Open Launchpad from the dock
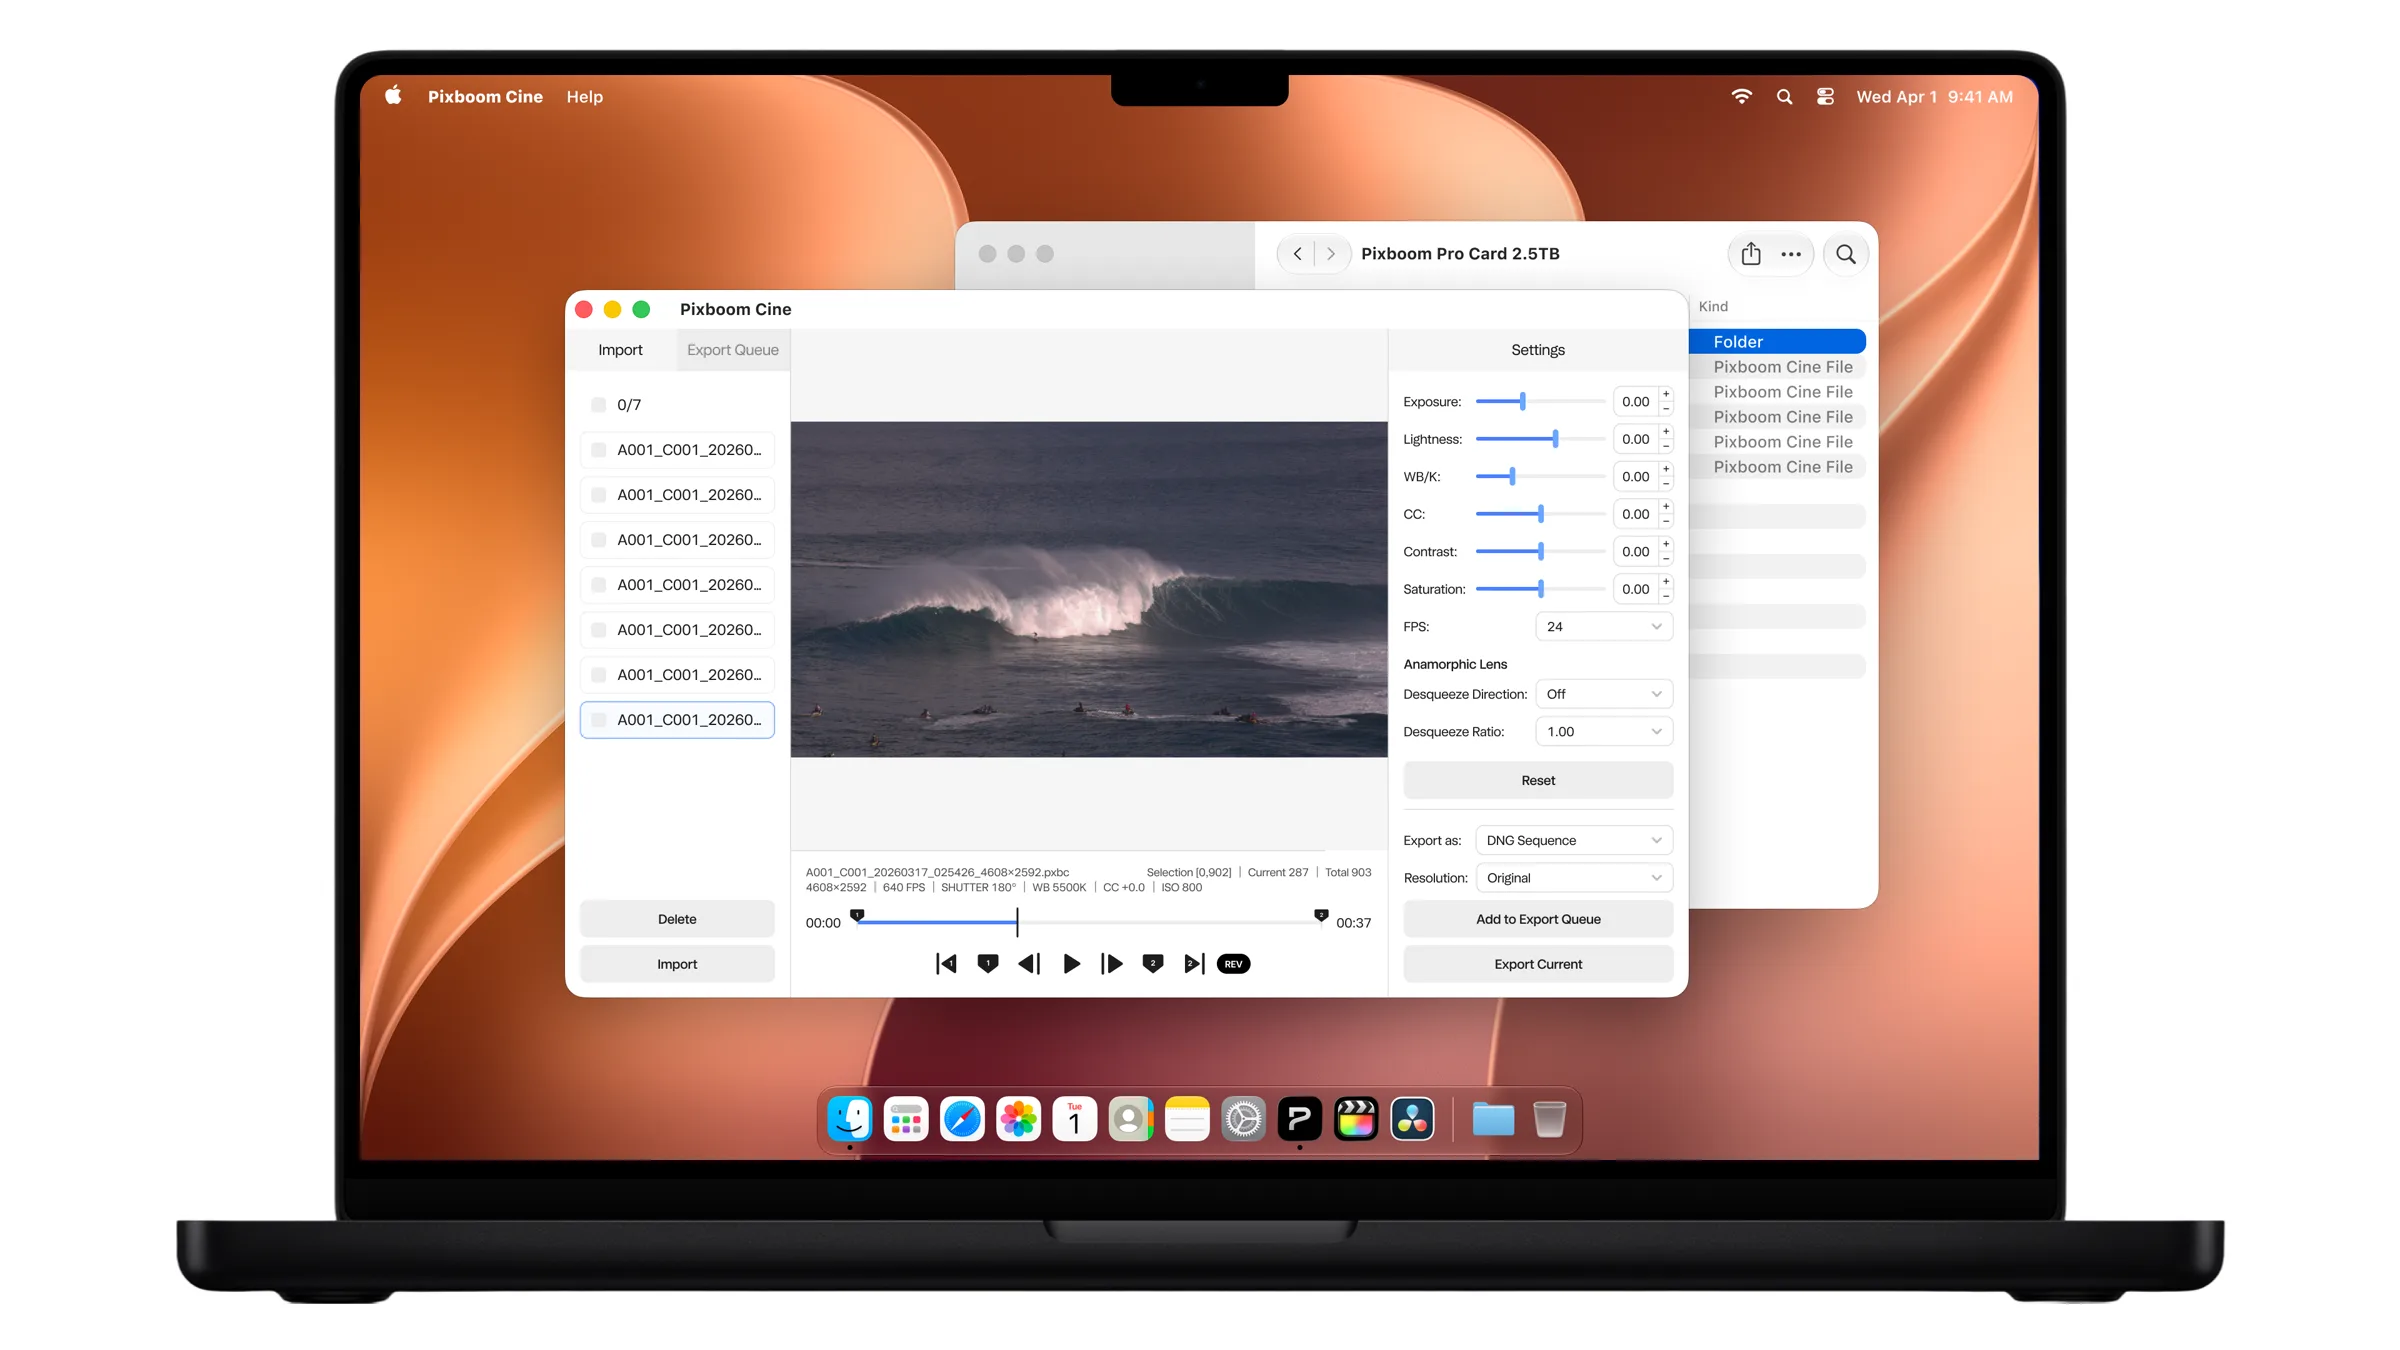Viewport: 2400px width, 1350px height. 906,1119
